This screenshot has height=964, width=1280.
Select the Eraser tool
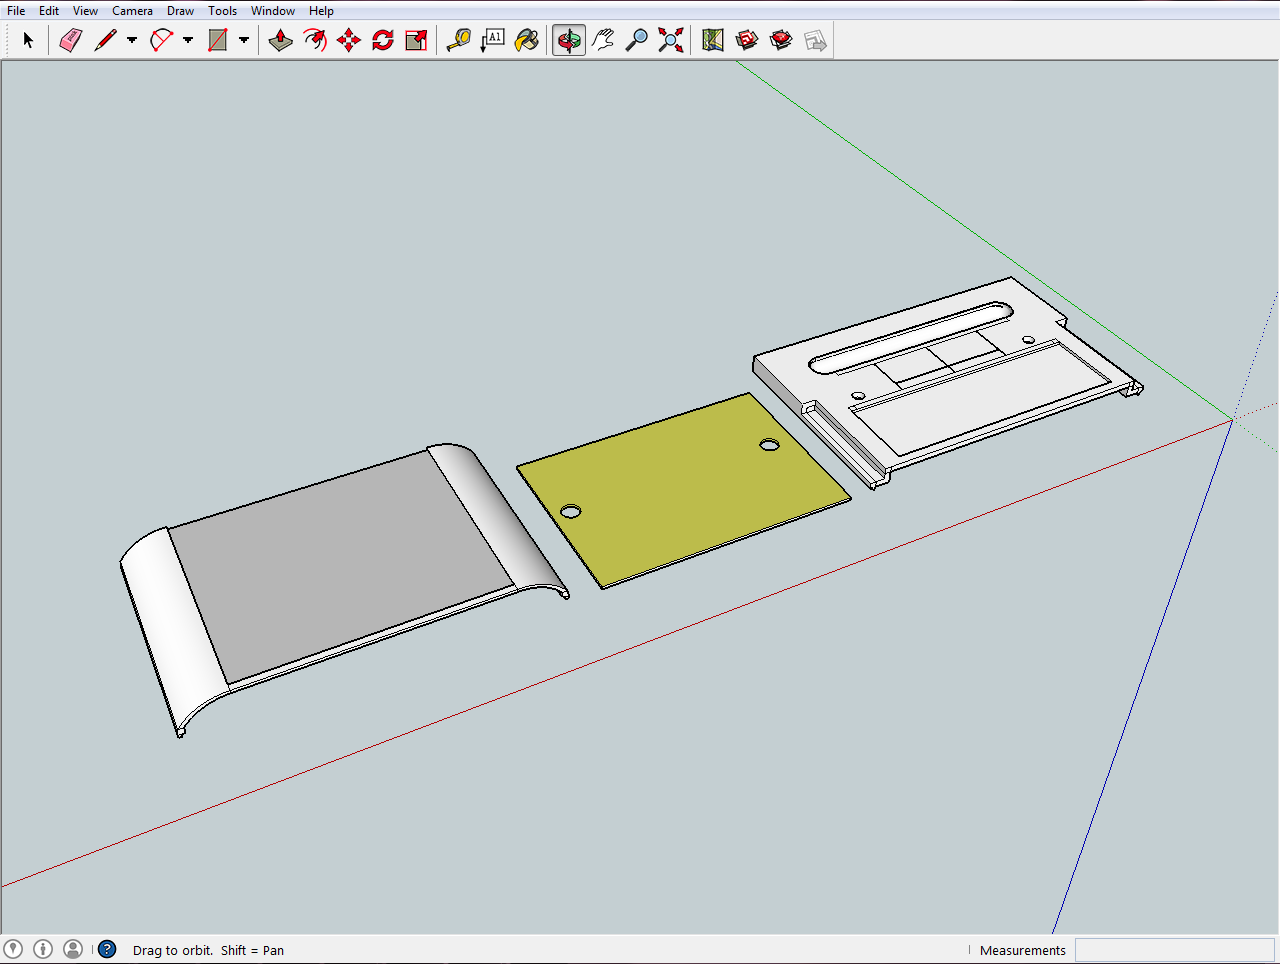point(70,40)
